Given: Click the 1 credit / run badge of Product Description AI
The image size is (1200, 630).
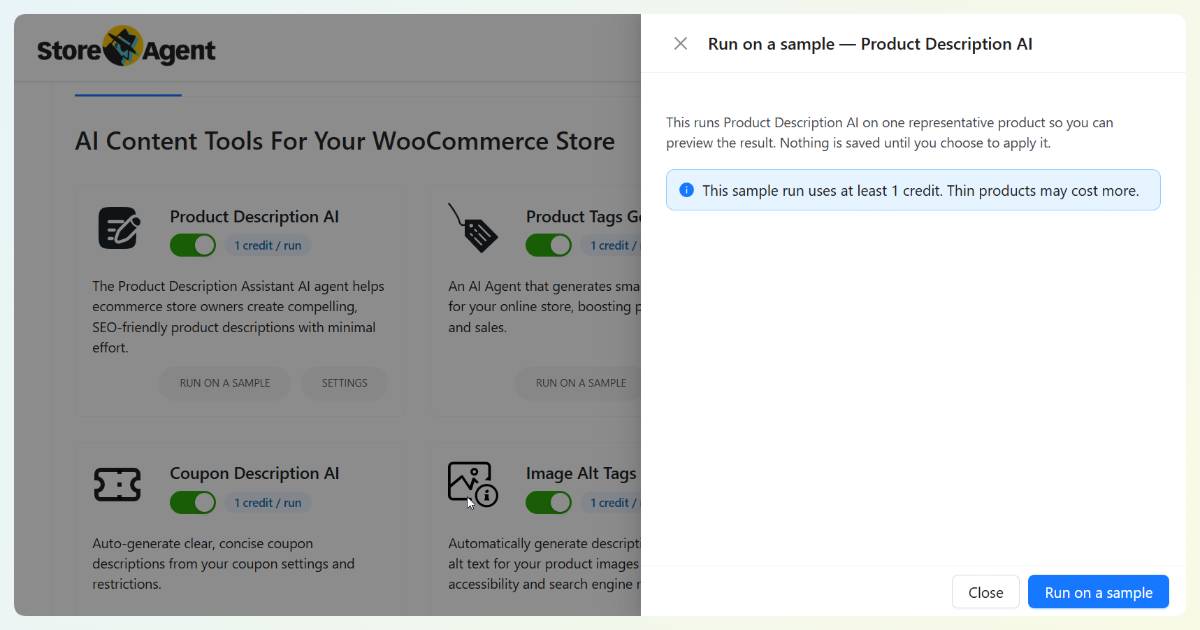Looking at the screenshot, I should click(268, 246).
